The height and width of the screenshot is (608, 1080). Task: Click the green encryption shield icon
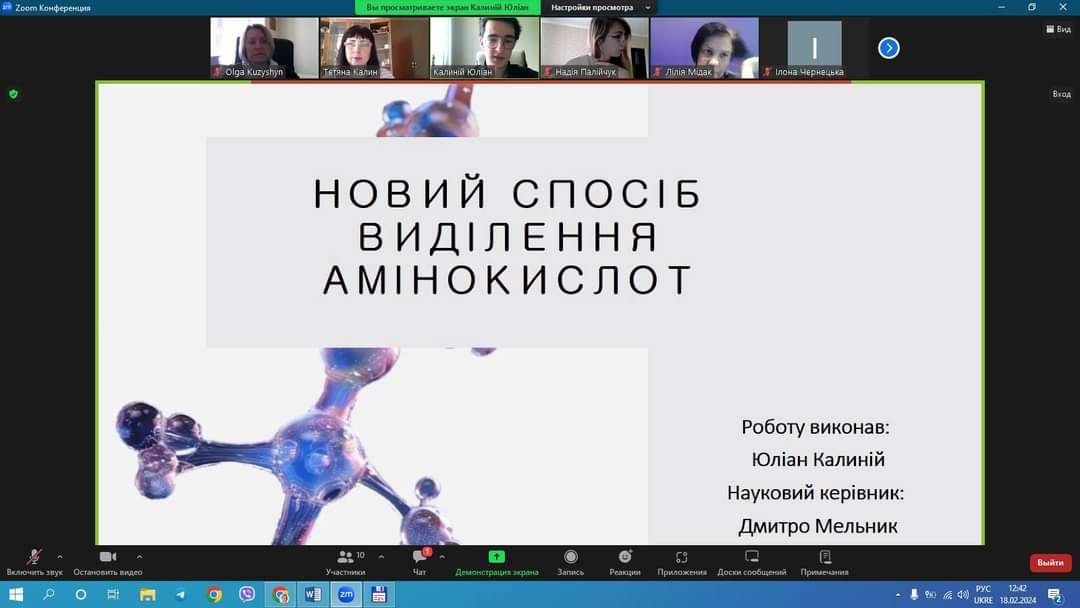click(x=13, y=94)
